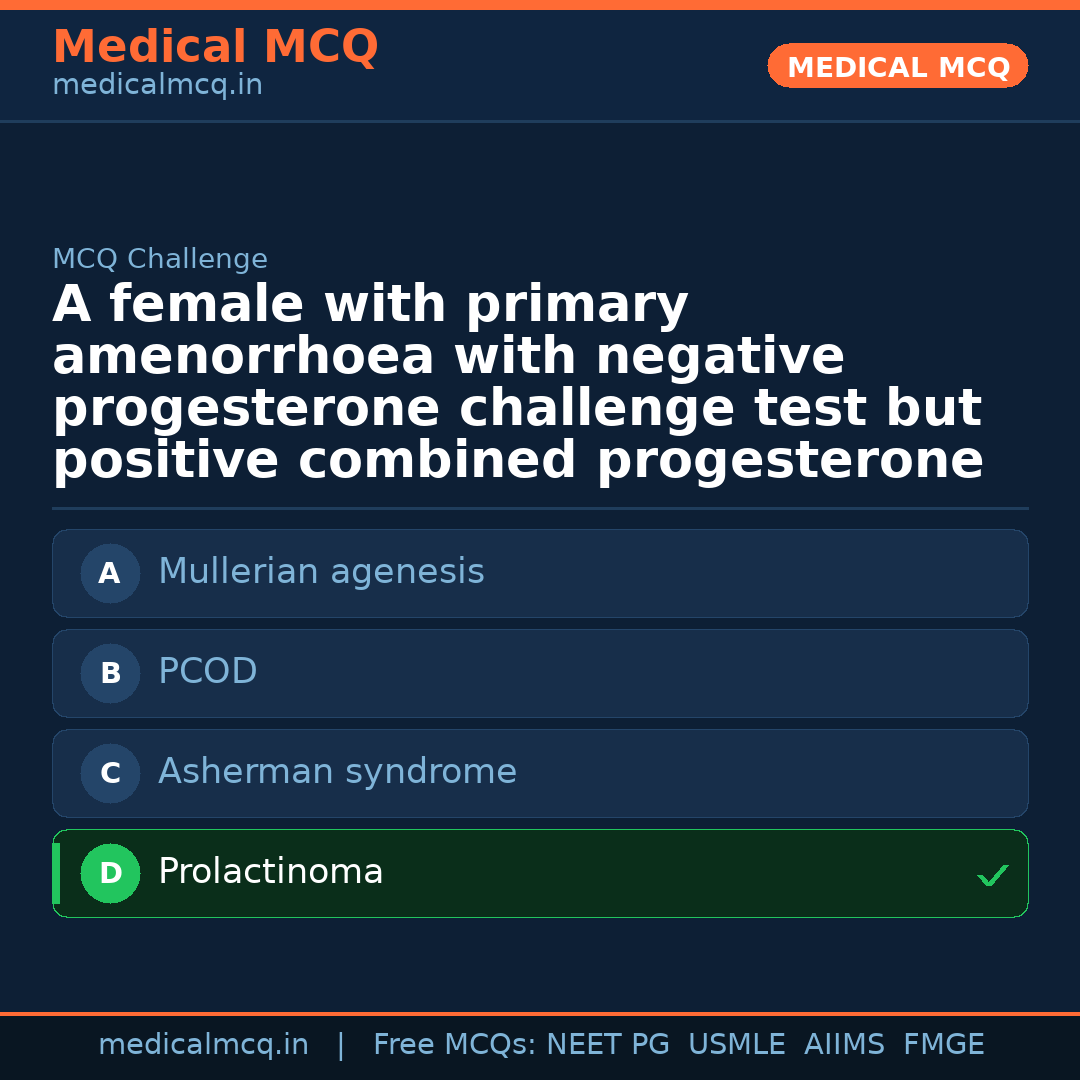Select the "Mullerian agenesis" answer text

tap(321, 572)
